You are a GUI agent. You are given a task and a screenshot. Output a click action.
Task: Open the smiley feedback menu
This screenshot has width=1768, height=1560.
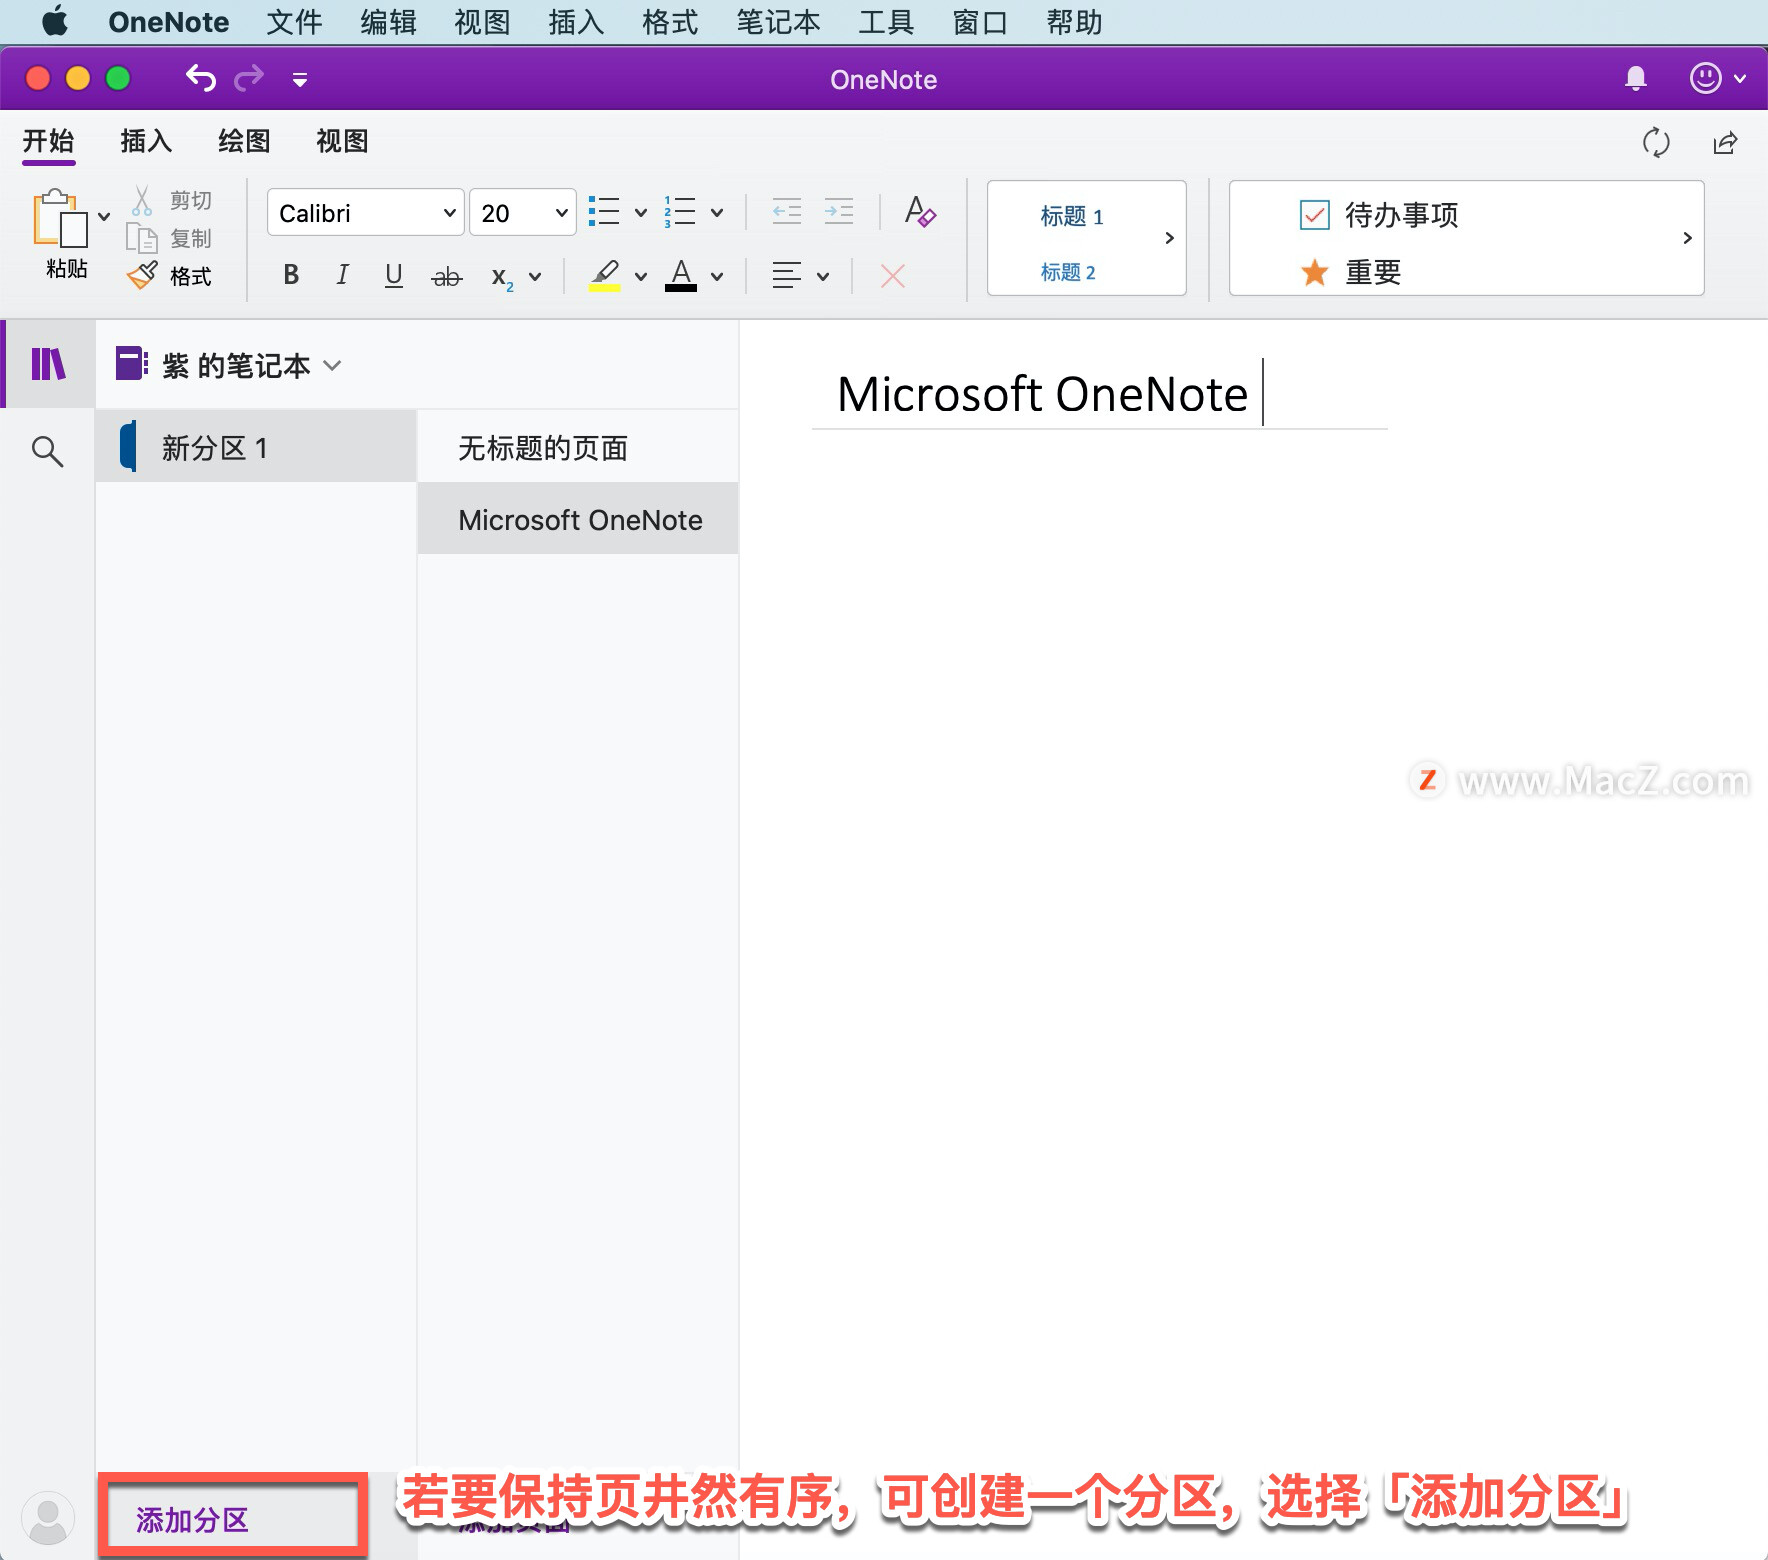[1717, 78]
